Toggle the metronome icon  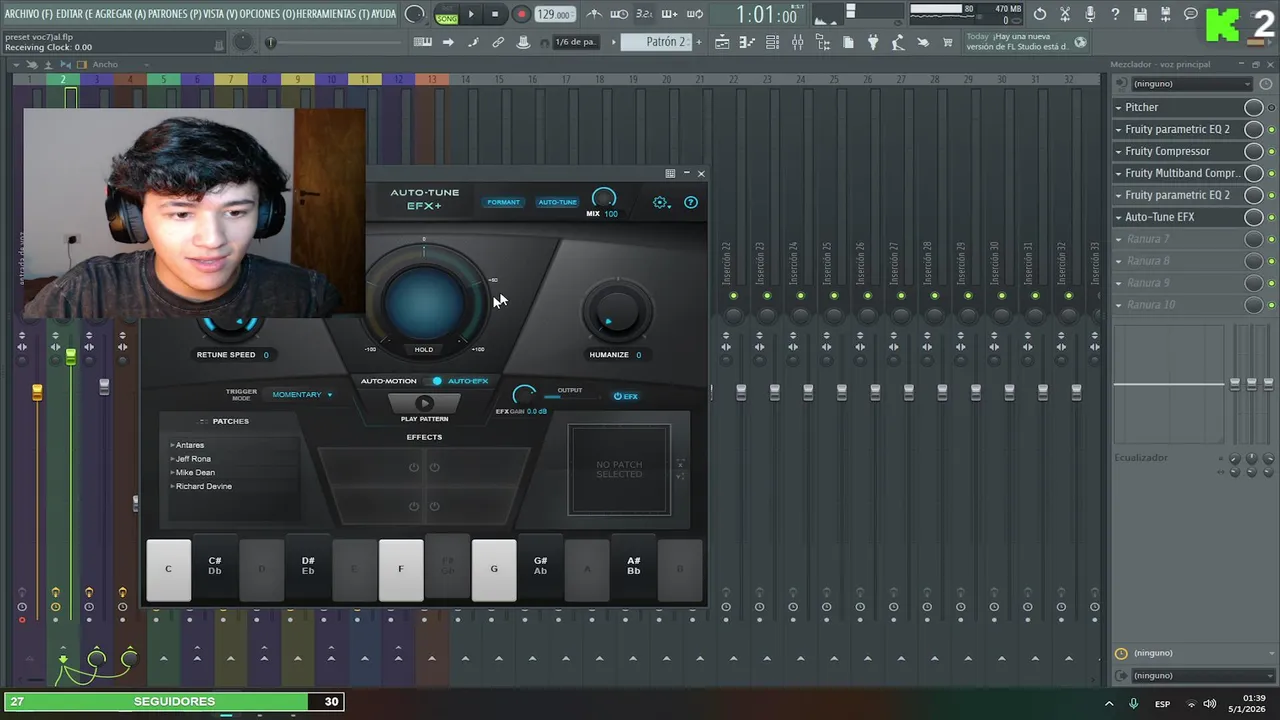(x=593, y=14)
